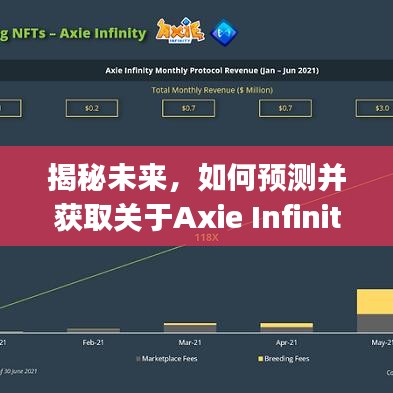The width and height of the screenshot is (393, 393).
Task: Click the Axie Infinity logo
Action: (x=180, y=31)
